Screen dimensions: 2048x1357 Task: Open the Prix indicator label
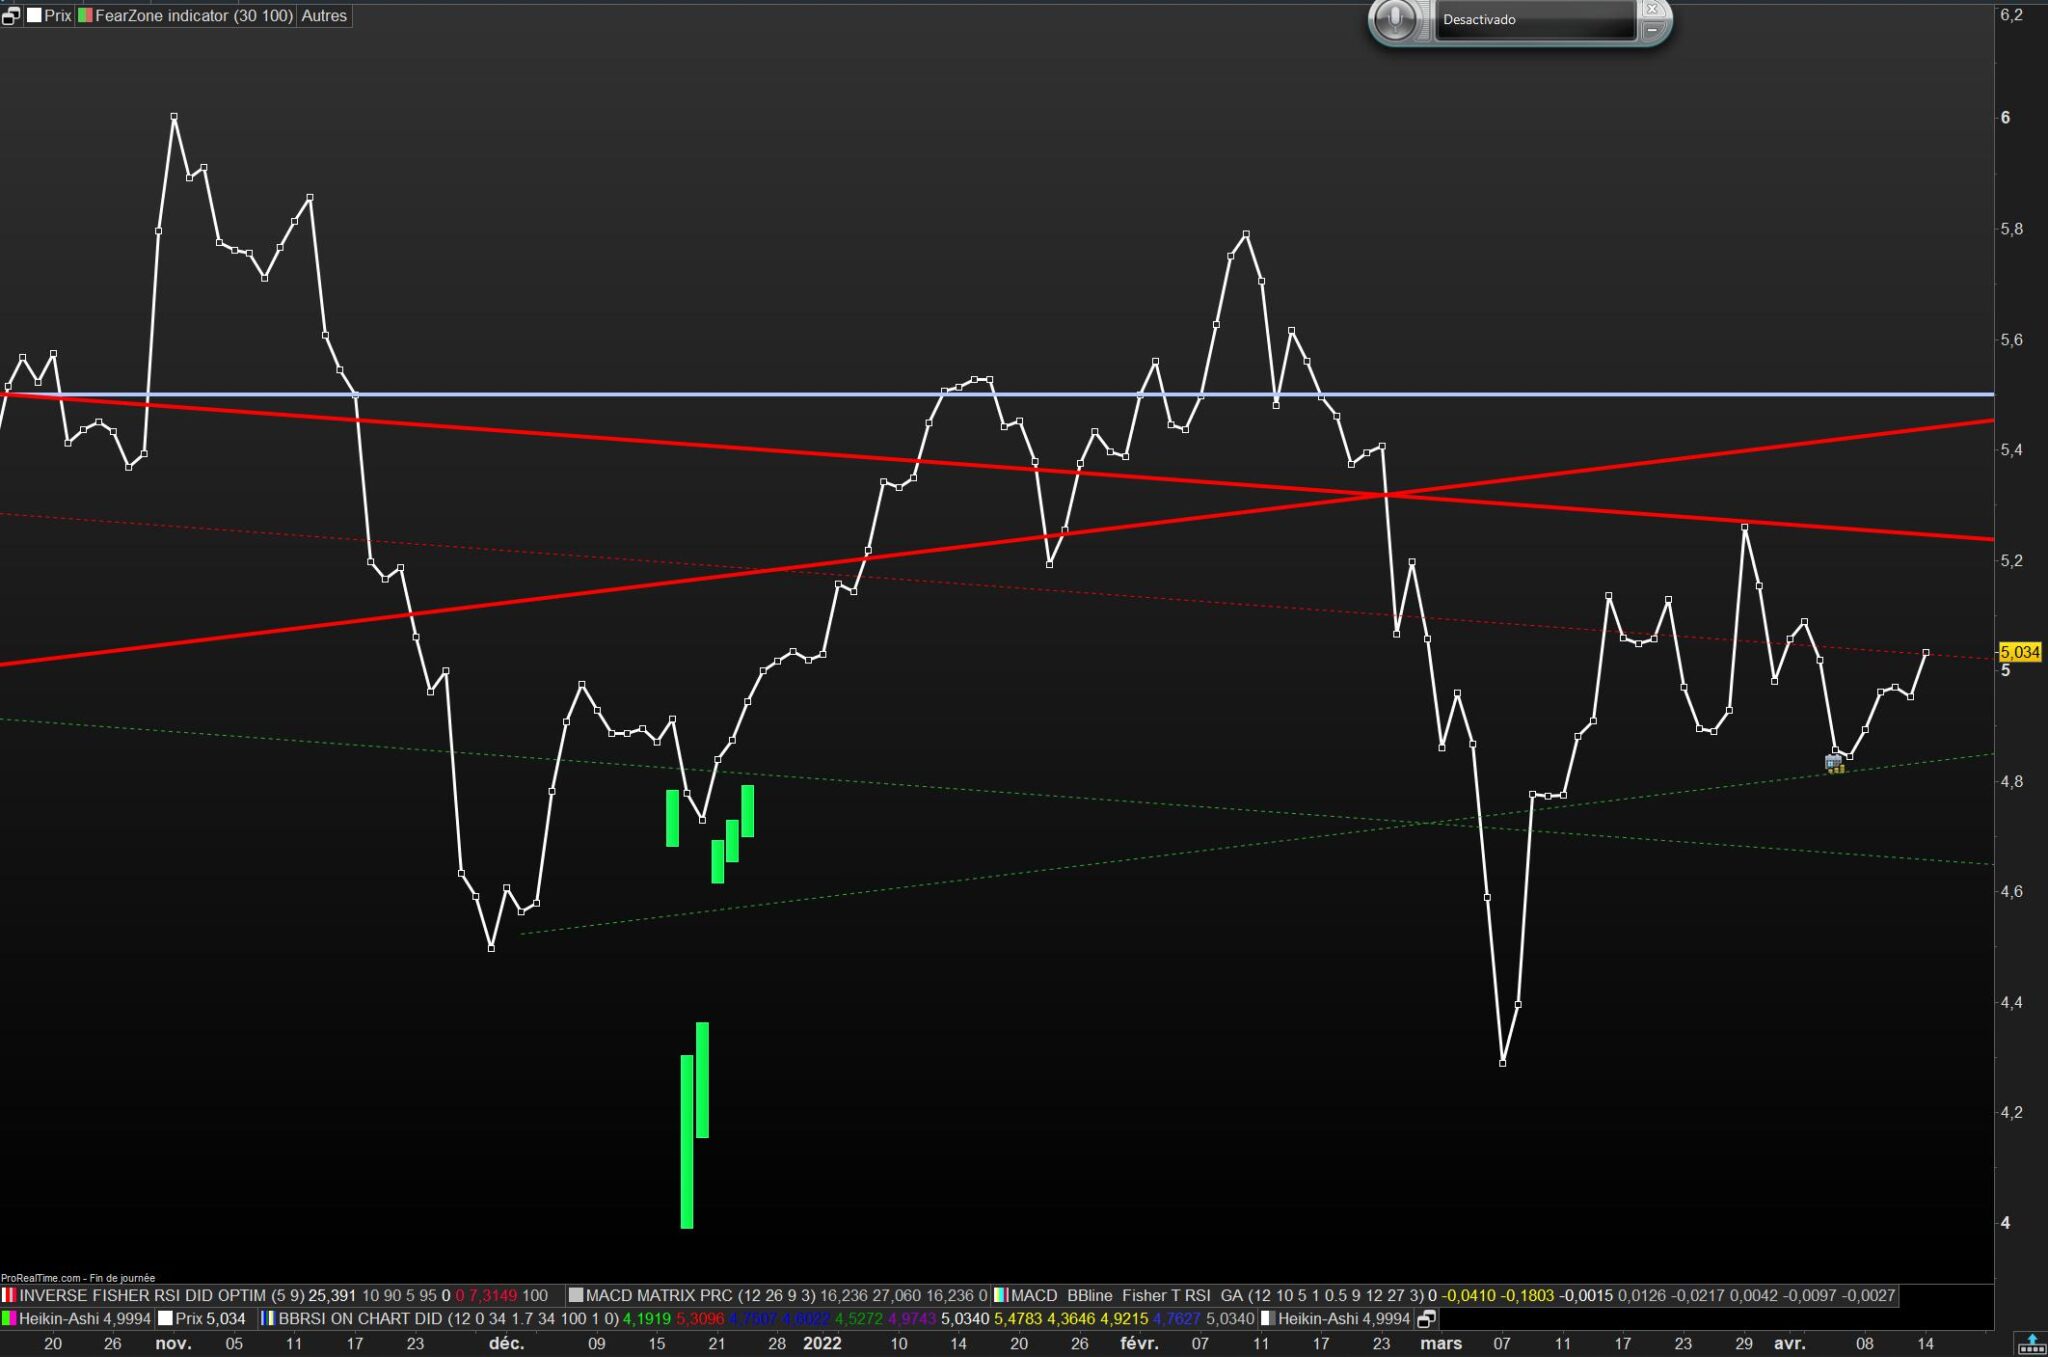point(57,15)
